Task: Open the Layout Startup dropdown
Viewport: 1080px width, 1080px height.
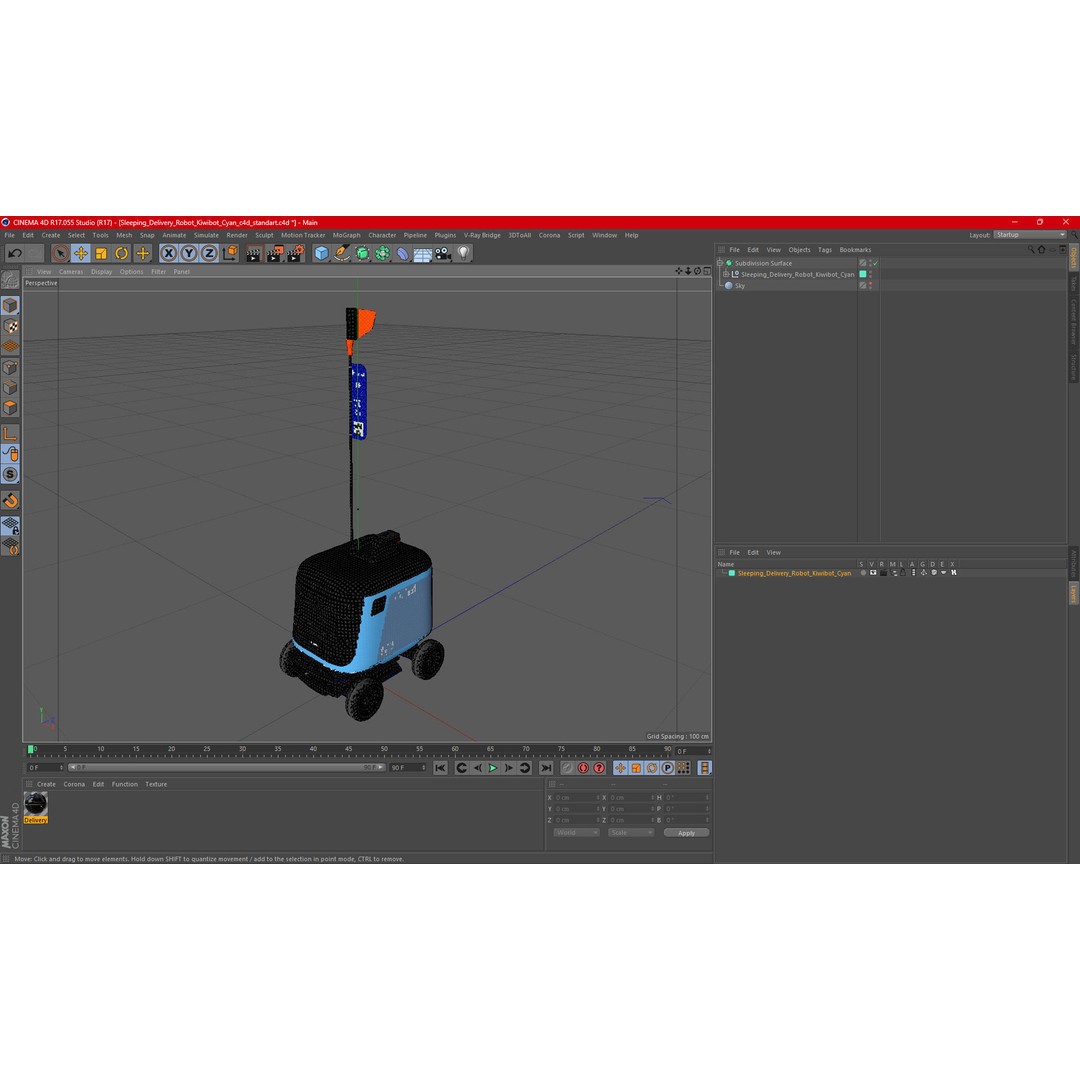Action: (1030, 235)
